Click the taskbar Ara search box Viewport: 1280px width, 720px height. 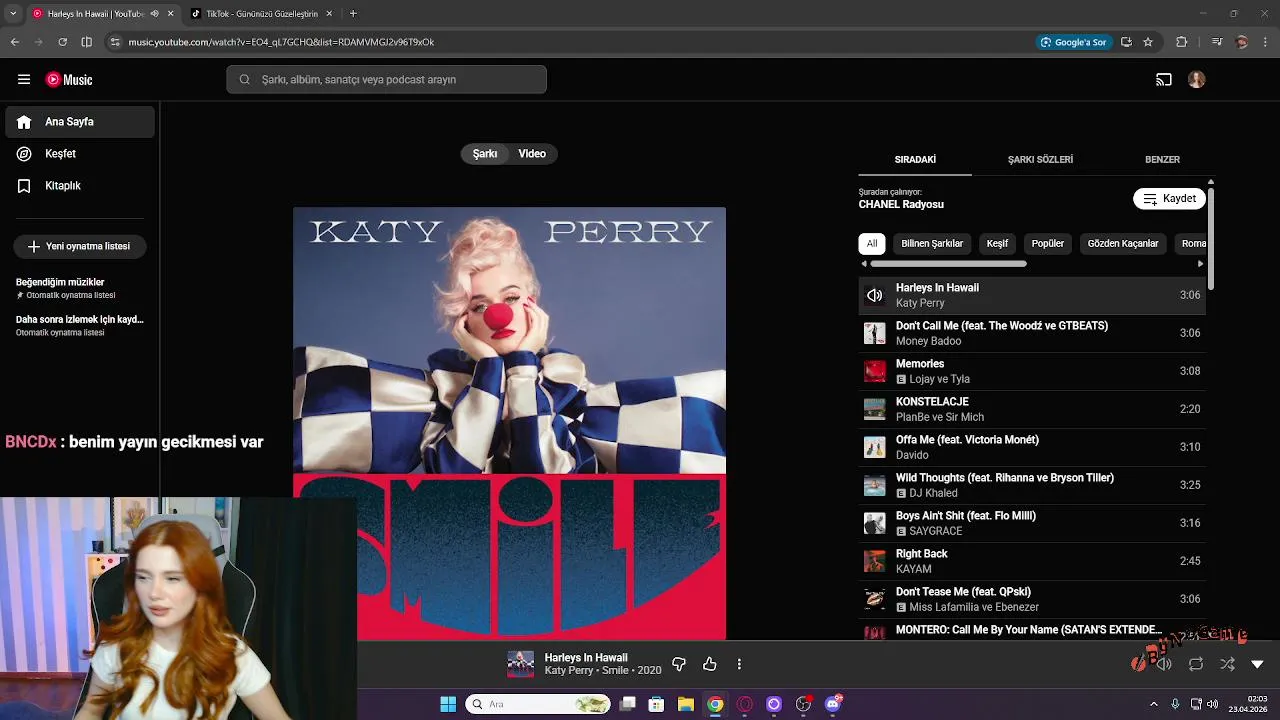[x=538, y=704]
